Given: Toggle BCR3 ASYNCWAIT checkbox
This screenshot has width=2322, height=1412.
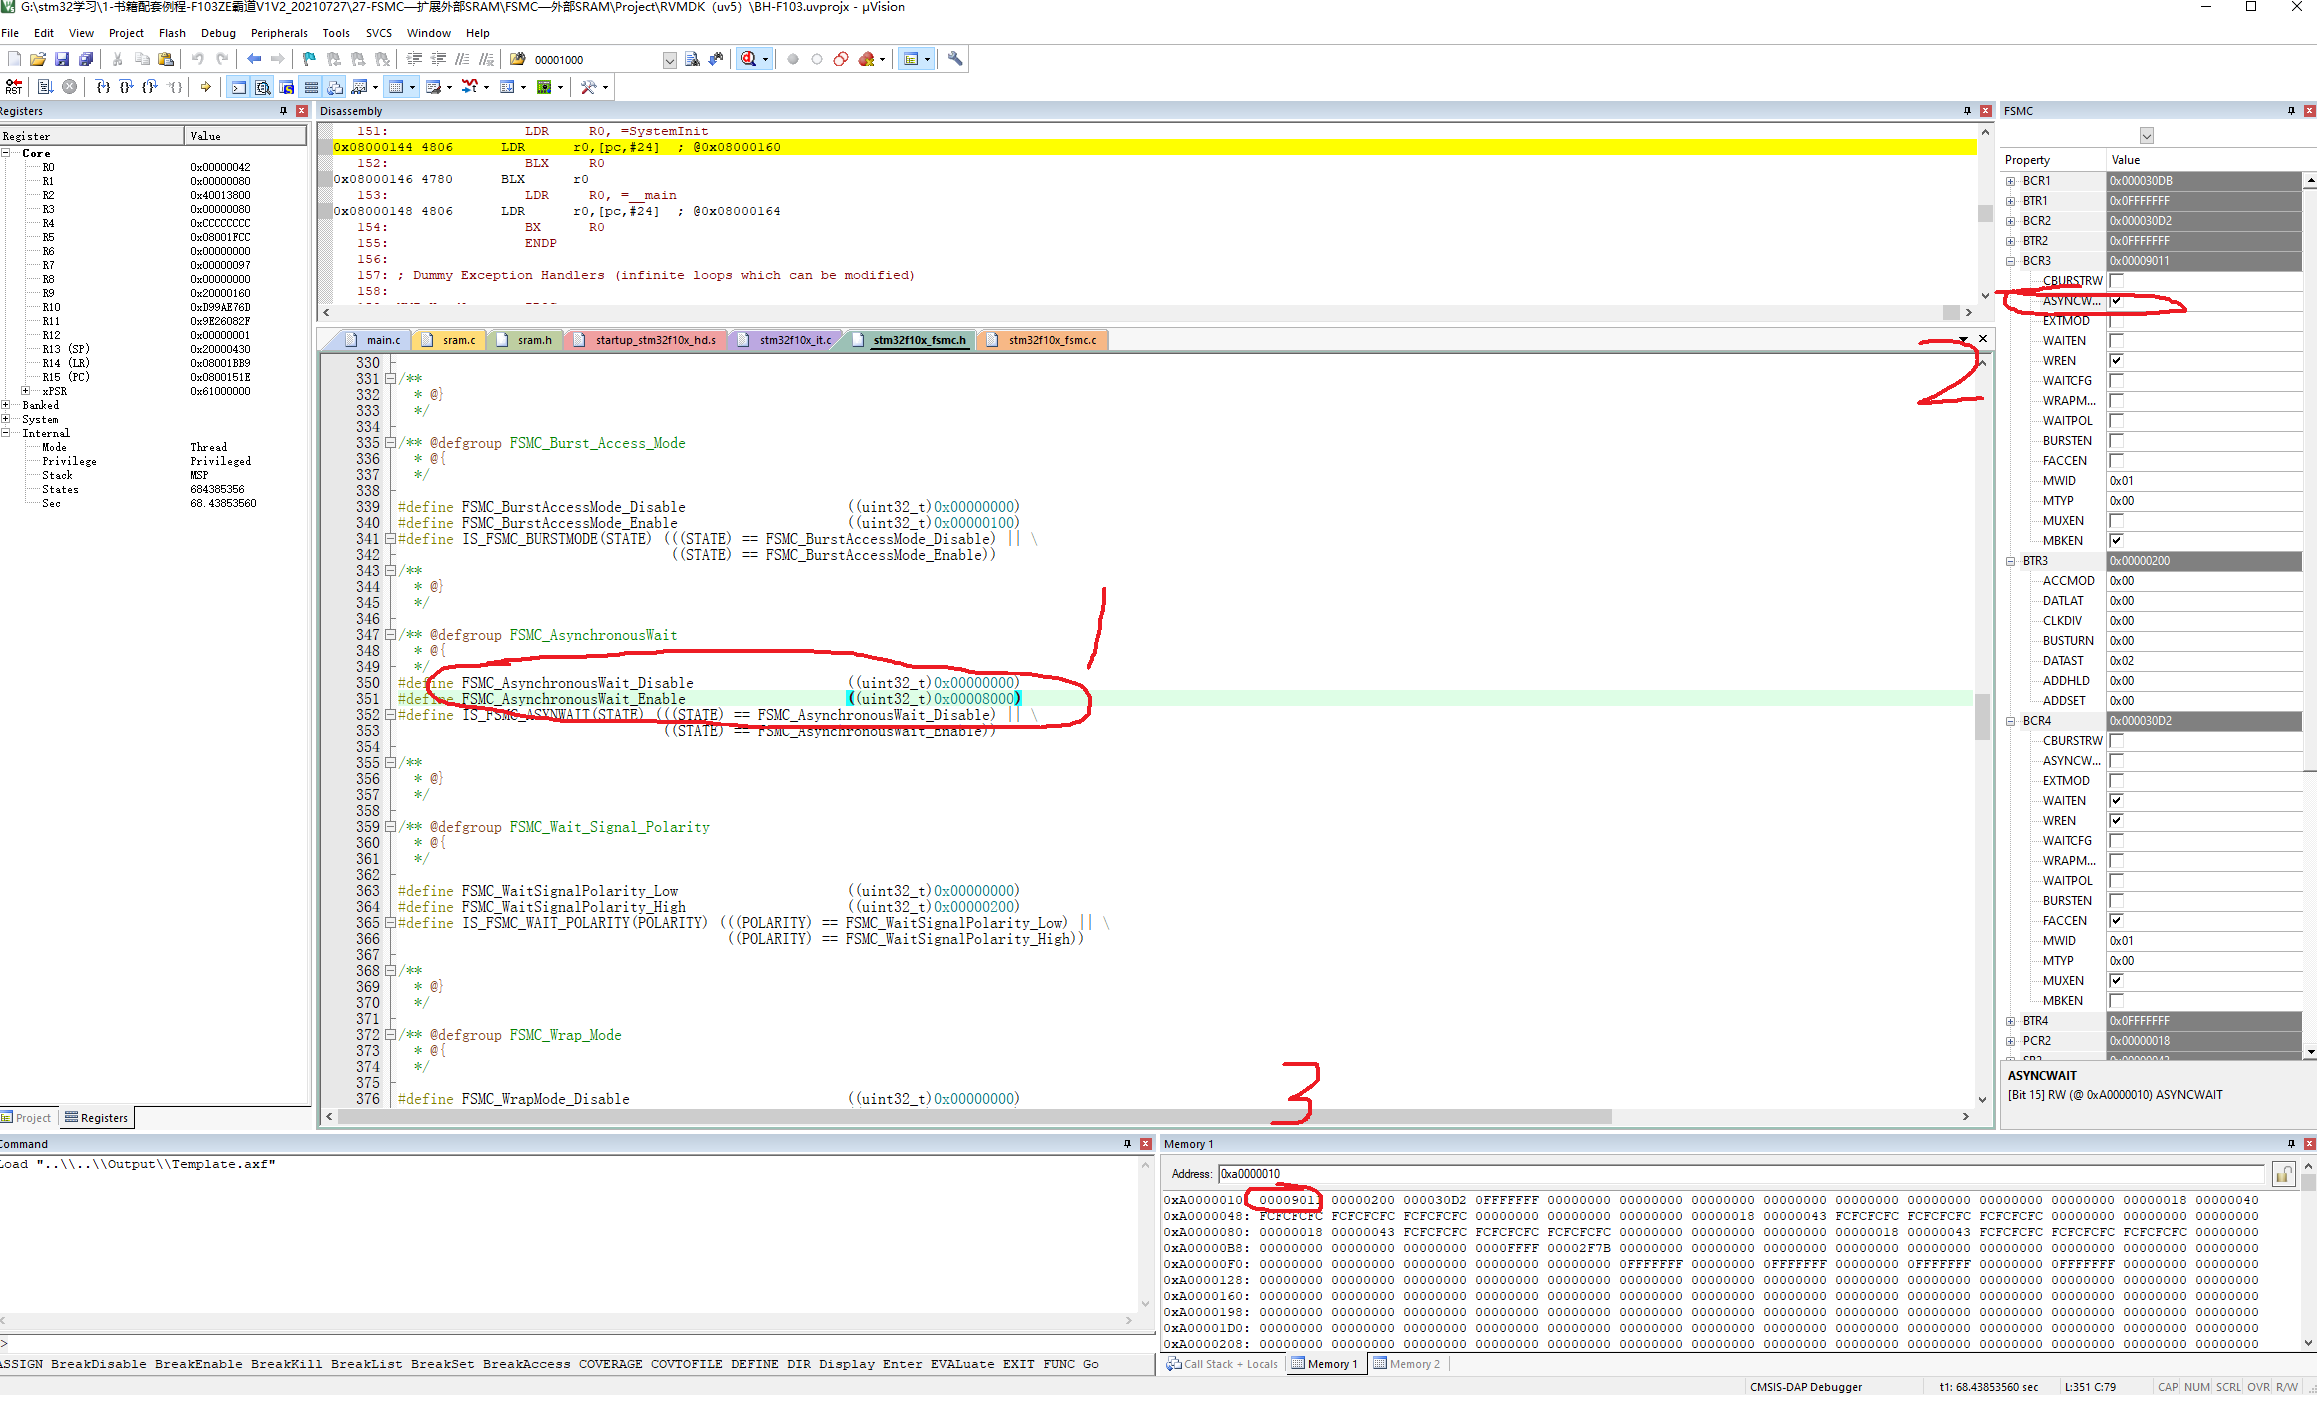Looking at the screenshot, I should coord(2116,301).
